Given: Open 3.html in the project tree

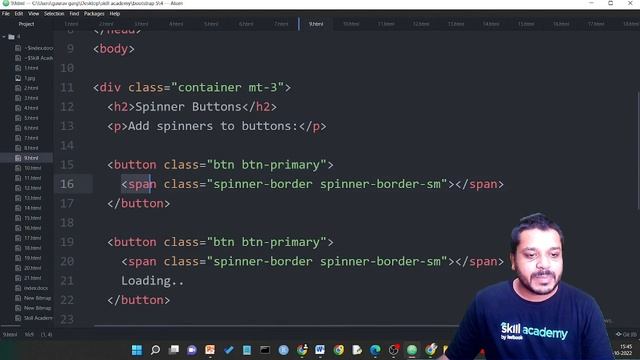Looking at the screenshot, I should (31, 98).
